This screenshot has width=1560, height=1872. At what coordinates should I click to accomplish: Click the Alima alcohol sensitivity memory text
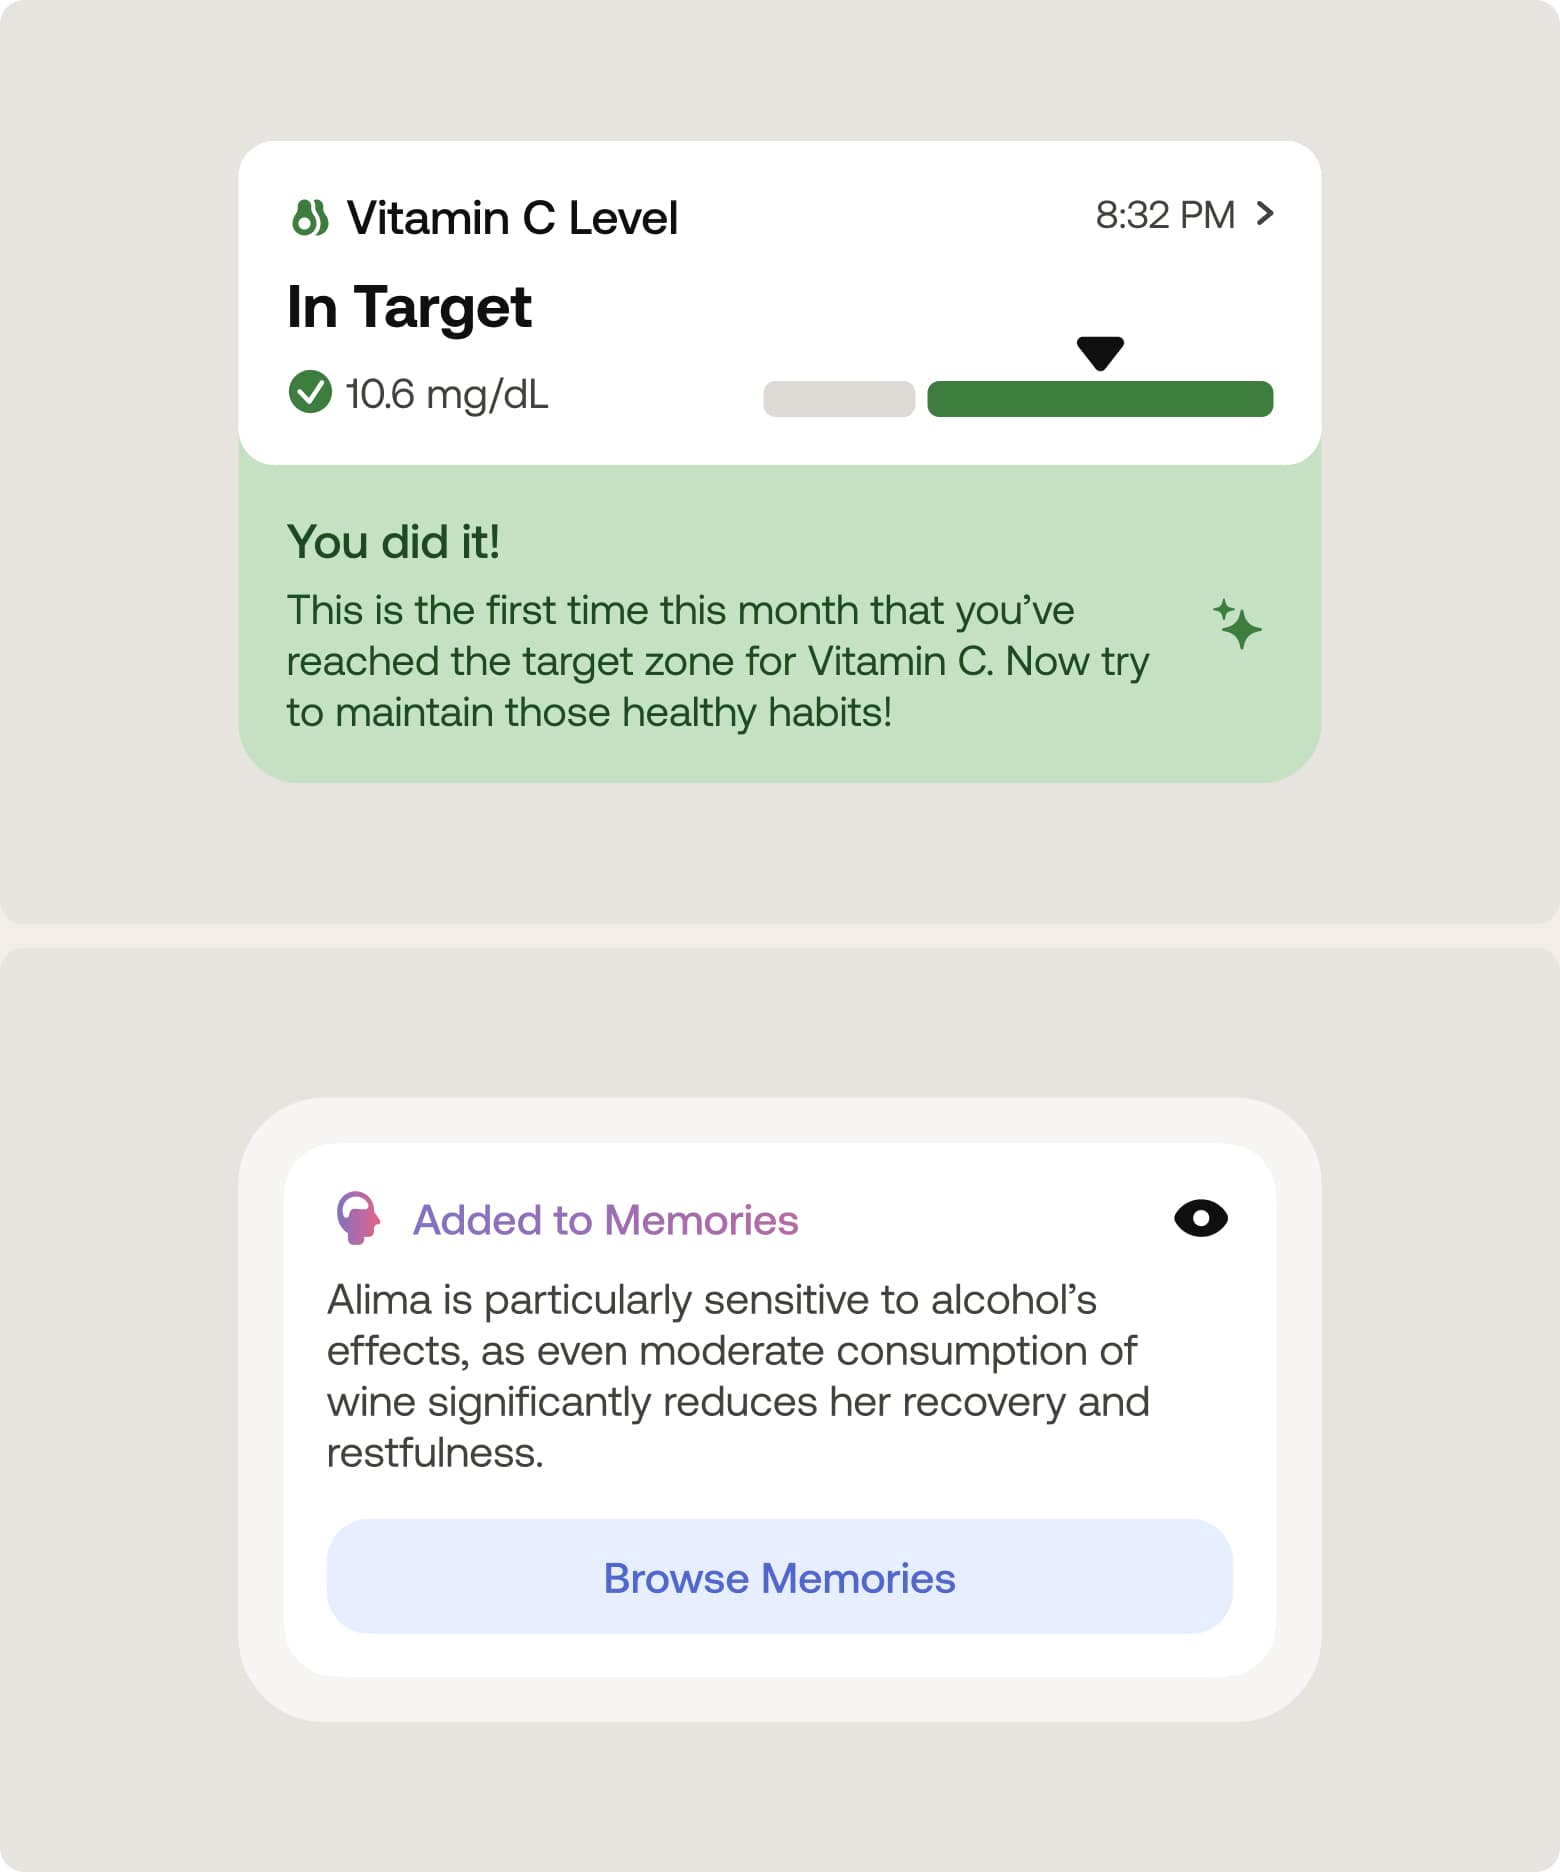click(738, 1376)
